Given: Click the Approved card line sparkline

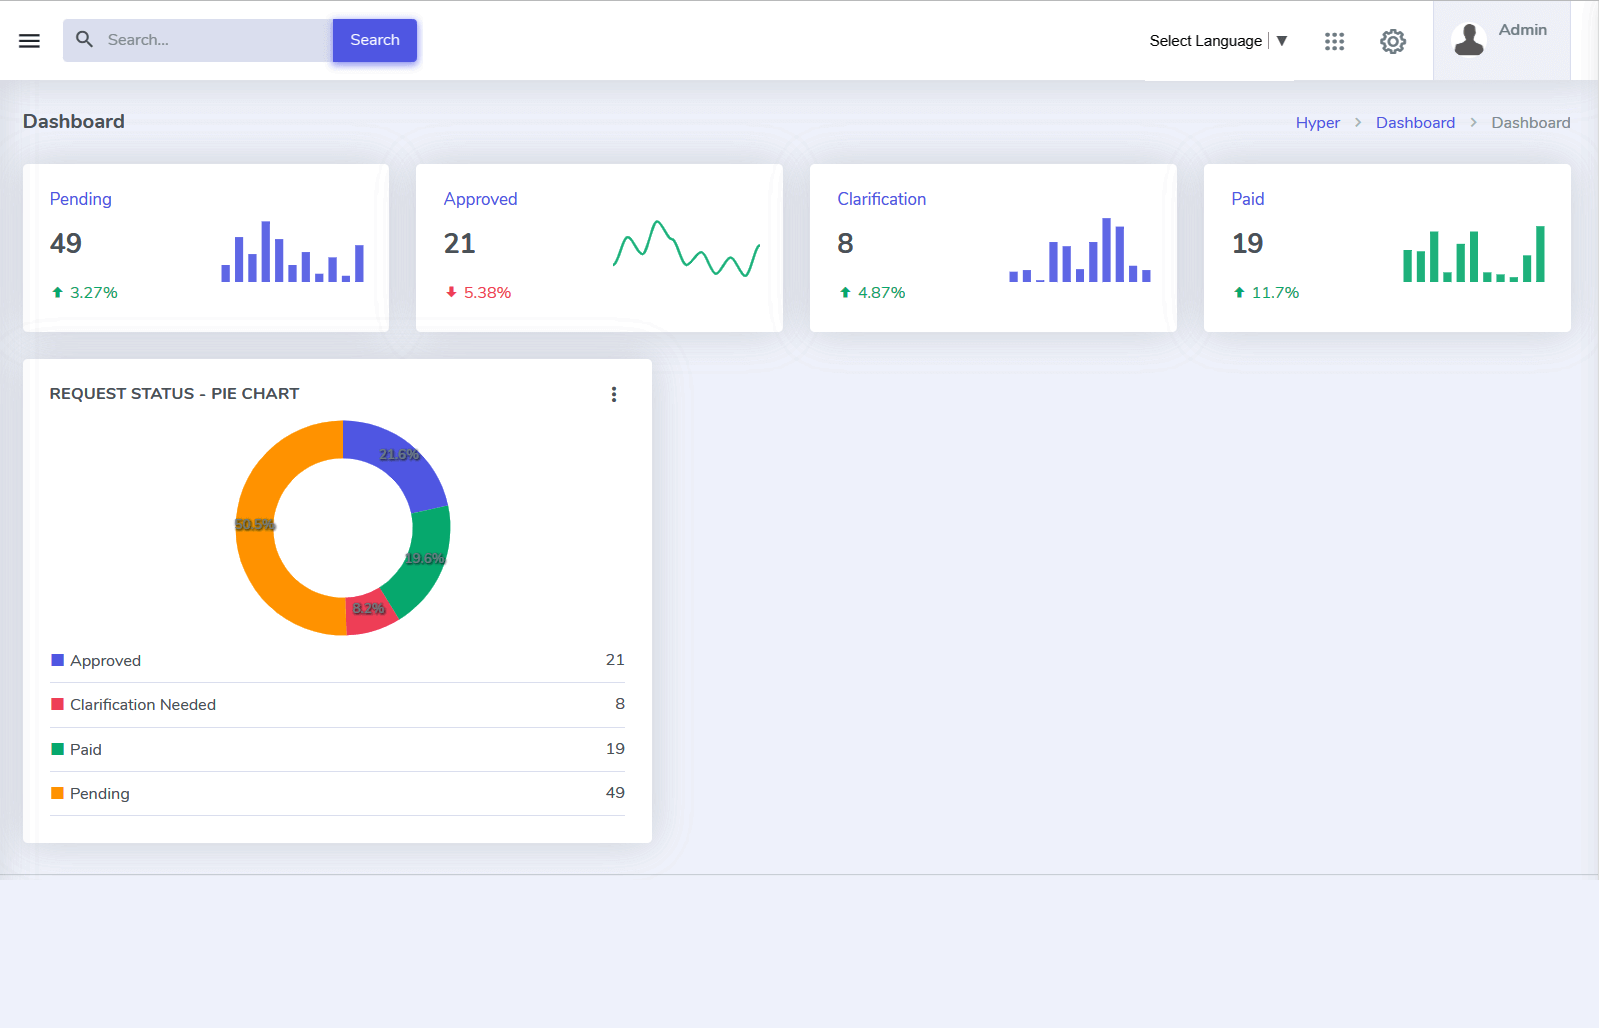Looking at the screenshot, I should pos(686,249).
